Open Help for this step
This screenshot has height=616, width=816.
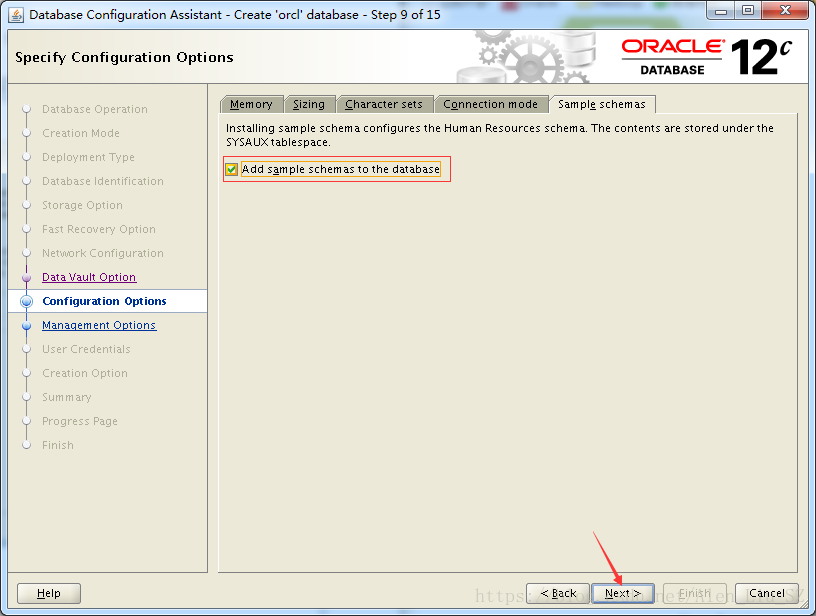(x=49, y=593)
